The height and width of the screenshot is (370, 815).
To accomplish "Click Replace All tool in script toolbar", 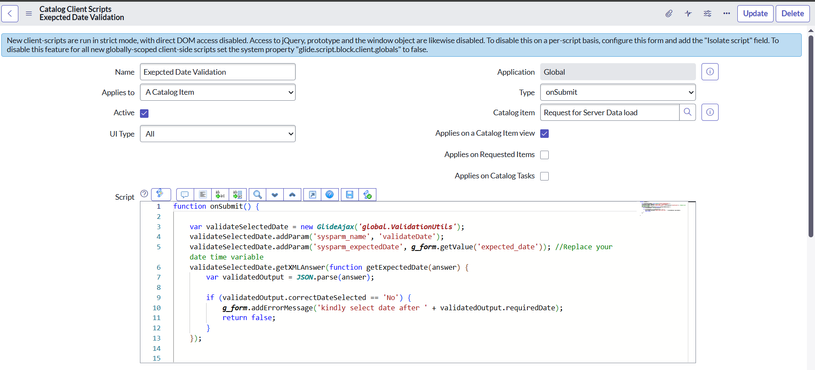I will pos(238,194).
